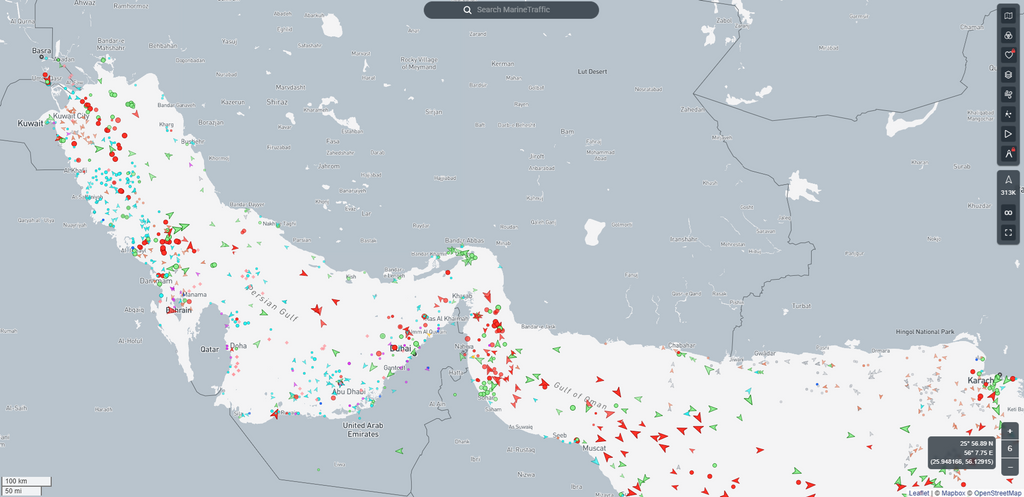Open the density maps scatter icon
The height and width of the screenshot is (497, 1024).
(1008, 114)
